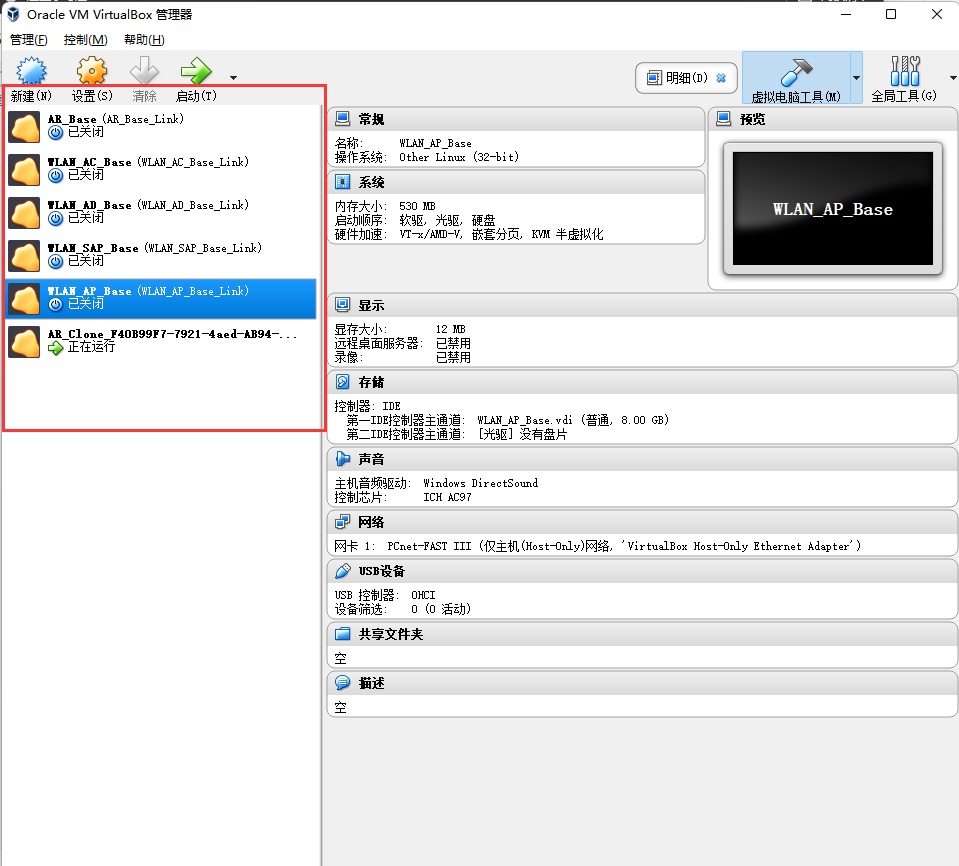
Task: Open the 全局工具 dropdown arrow
Action: [x=950, y=76]
